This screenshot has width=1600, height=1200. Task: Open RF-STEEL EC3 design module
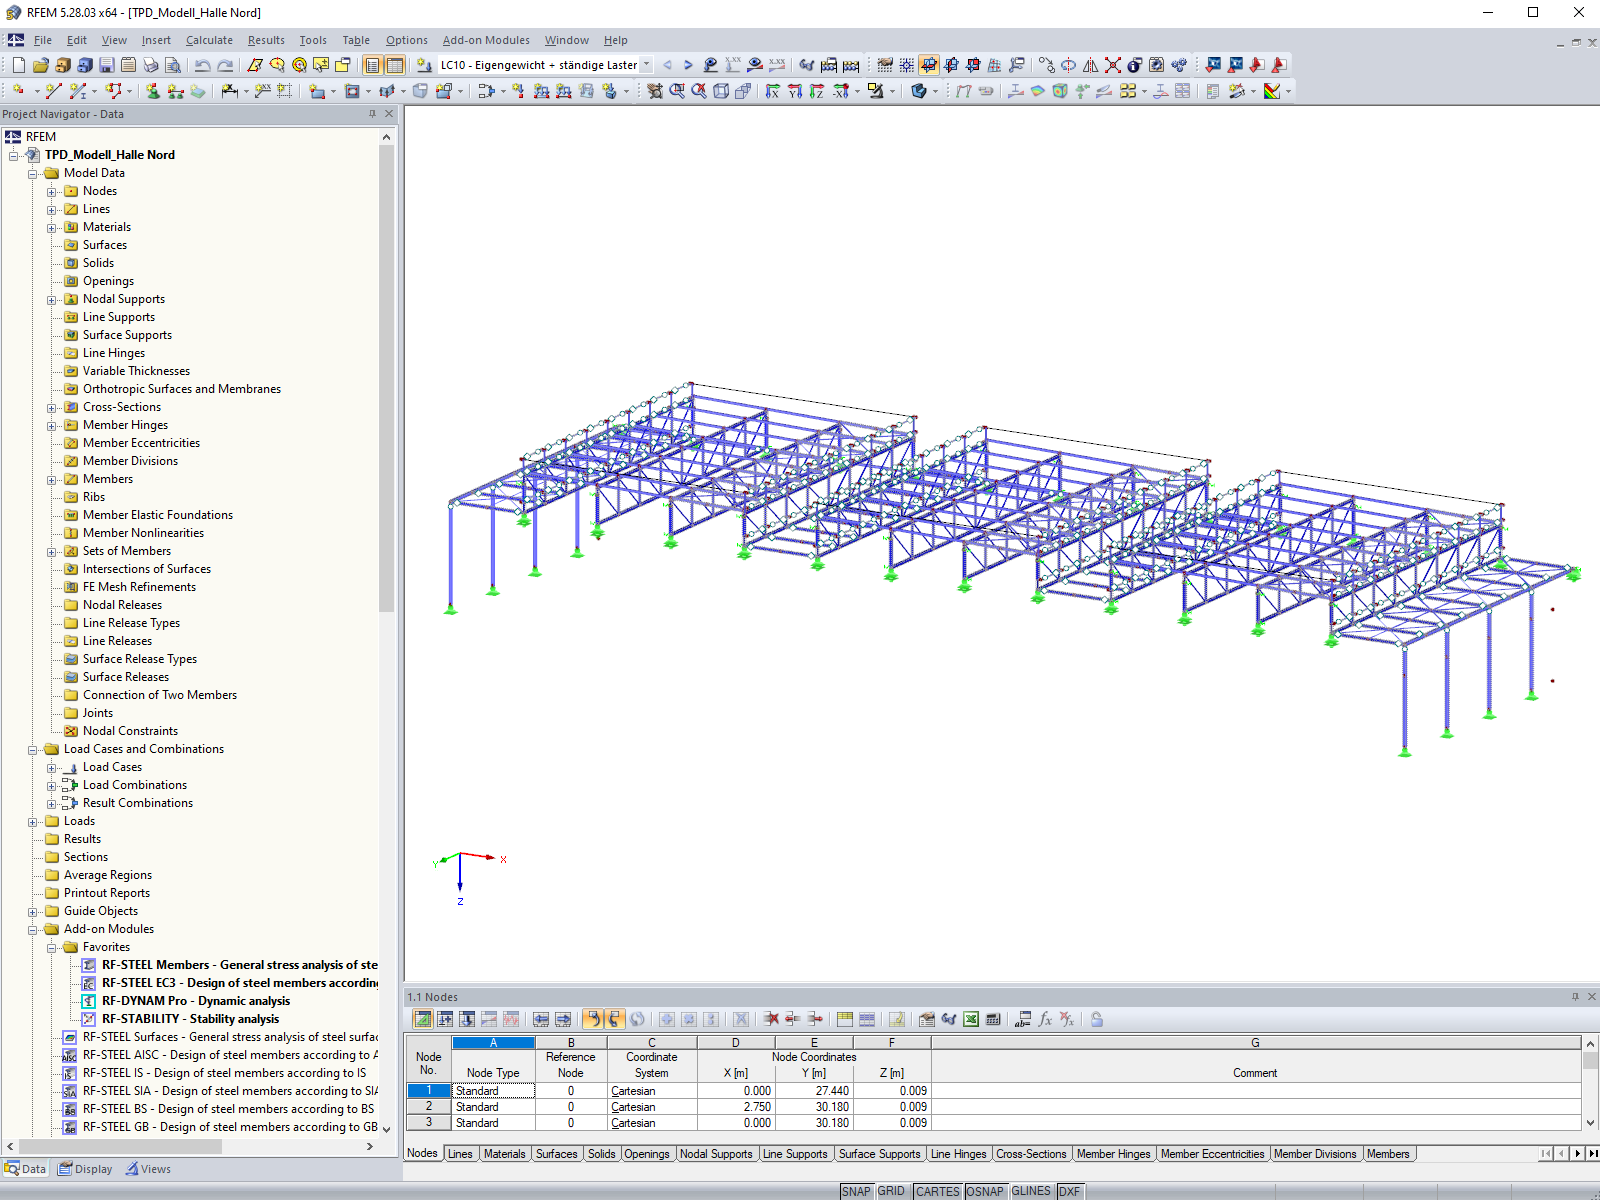(x=239, y=983)
